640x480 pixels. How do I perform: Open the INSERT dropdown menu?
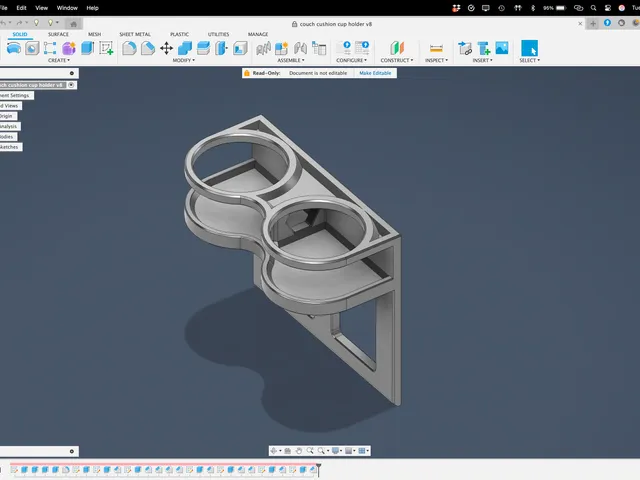click(482, 60)
